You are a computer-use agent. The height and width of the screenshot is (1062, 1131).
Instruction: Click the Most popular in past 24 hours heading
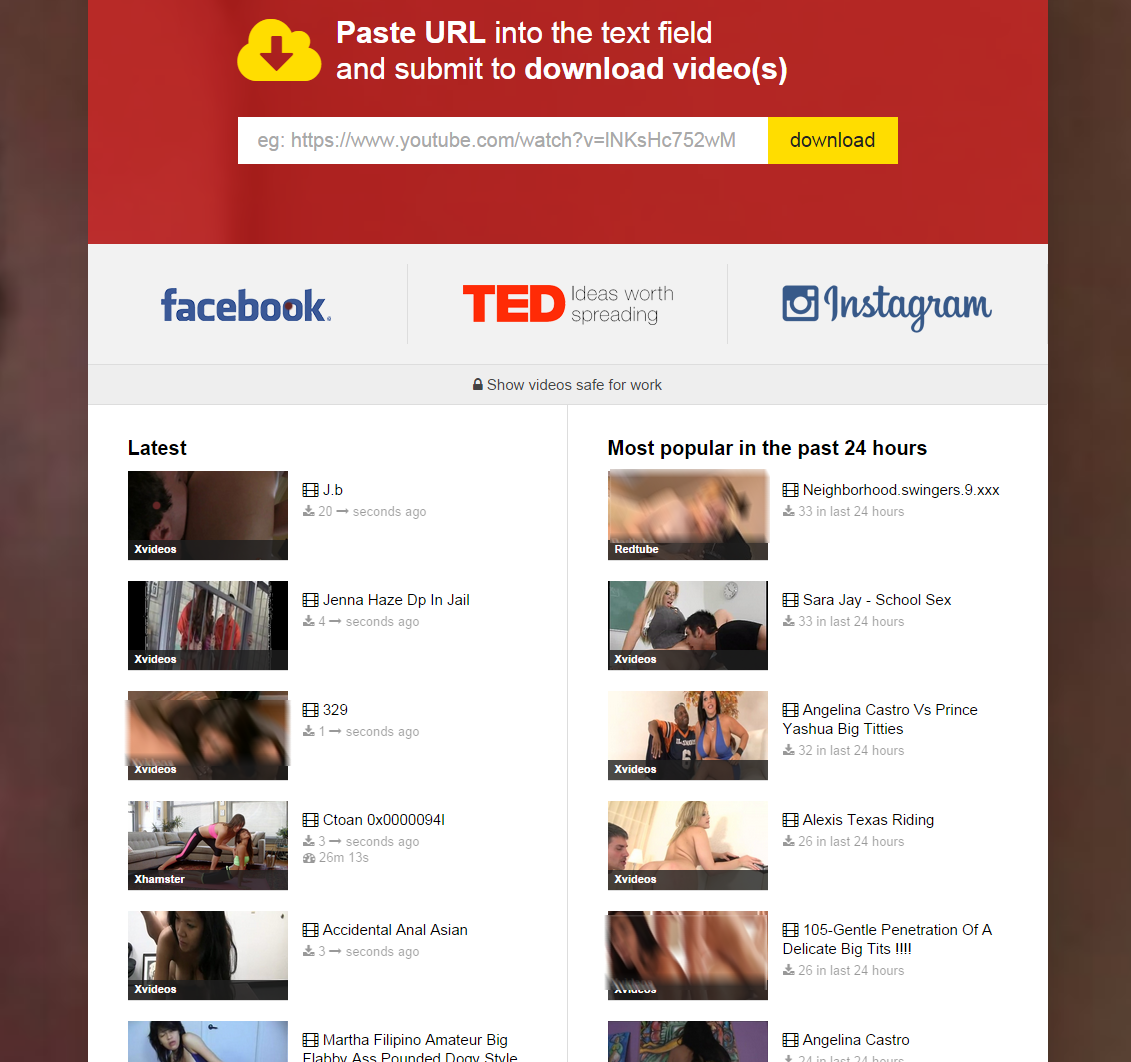[767, 448]
